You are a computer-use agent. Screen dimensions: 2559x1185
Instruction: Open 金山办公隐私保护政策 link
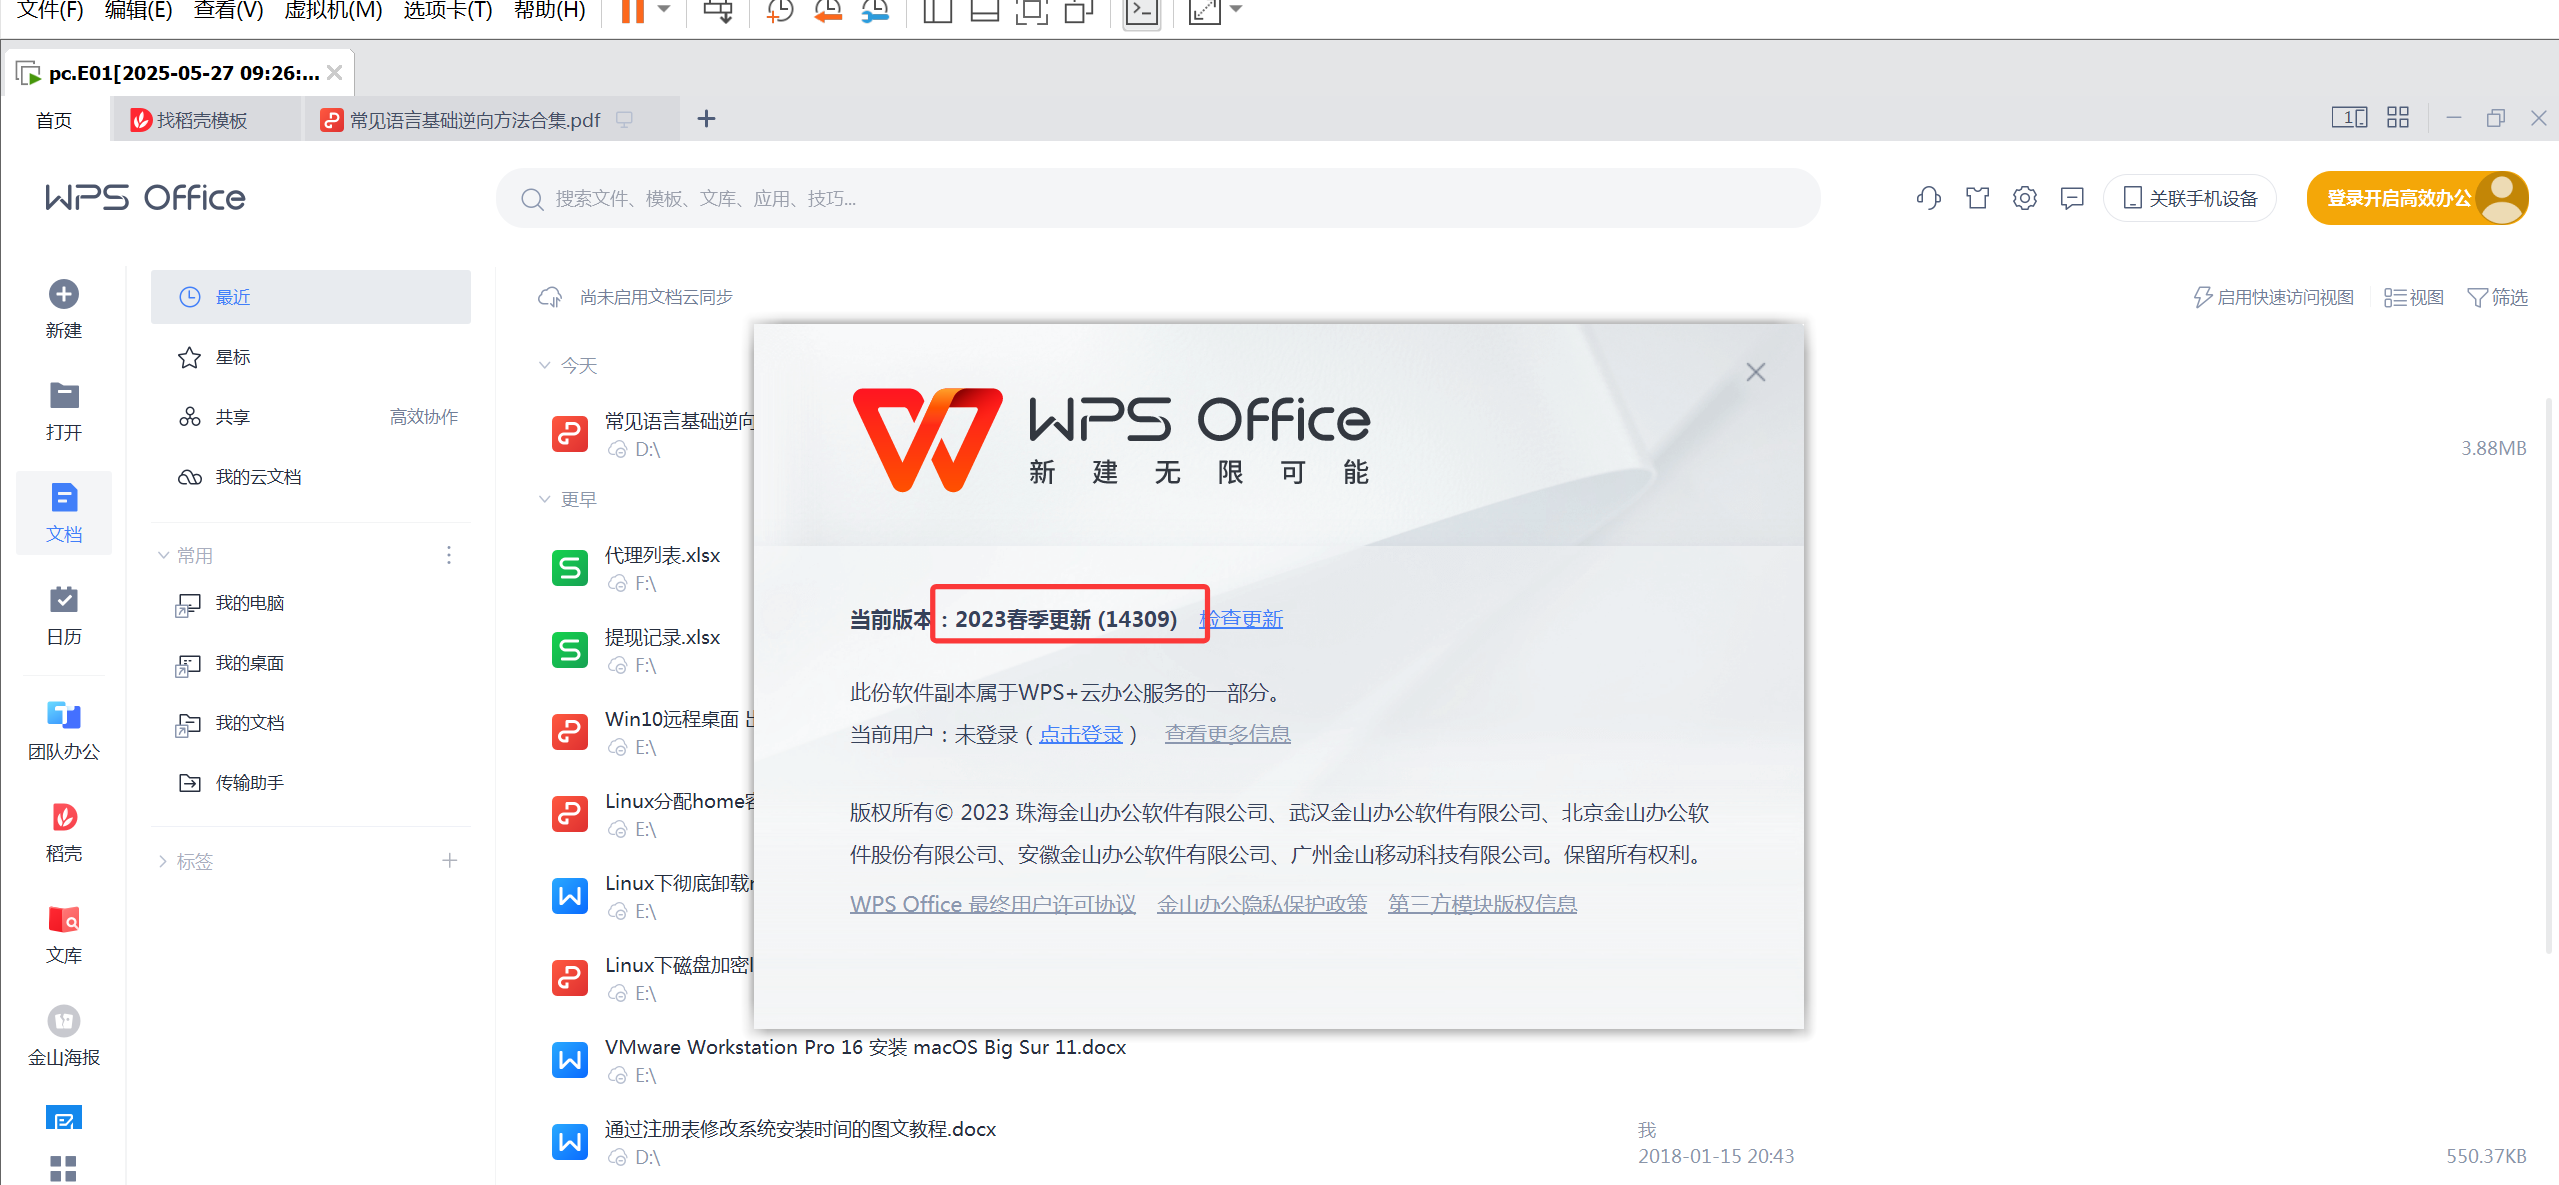[1262, 904]
